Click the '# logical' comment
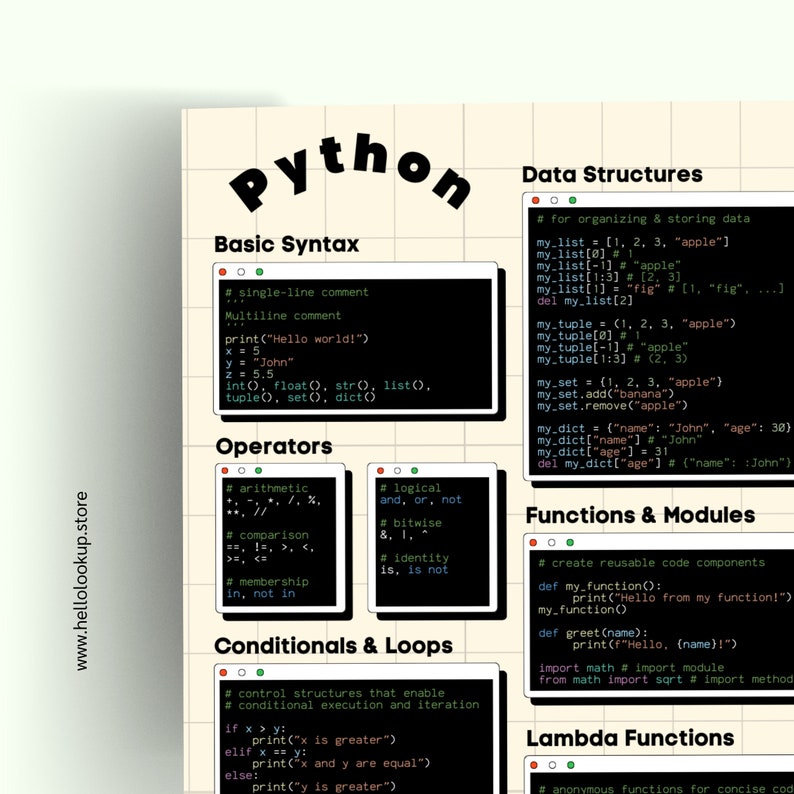Viewport: 794px width, 794px height. click(x=411, y=488)
